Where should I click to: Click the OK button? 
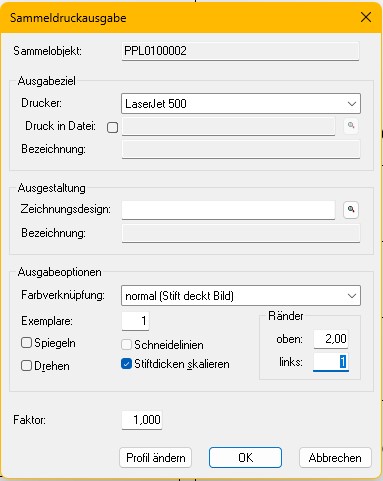pos(245,458)
